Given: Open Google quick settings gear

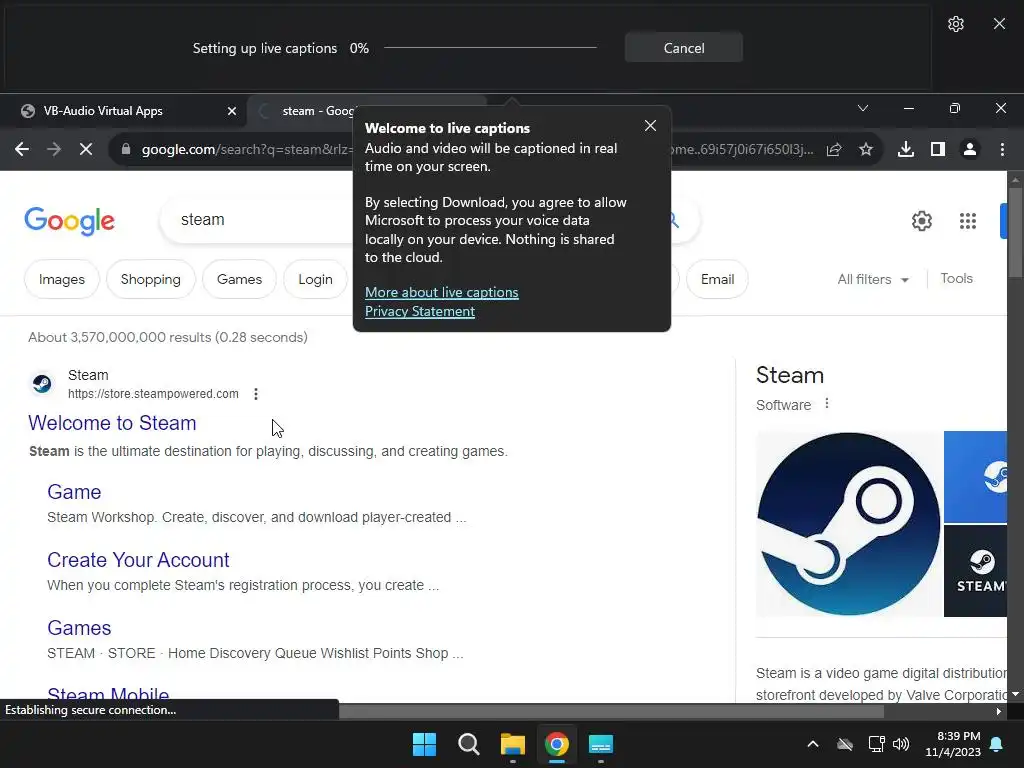Looking at the screenshot, I should point(921,221).
